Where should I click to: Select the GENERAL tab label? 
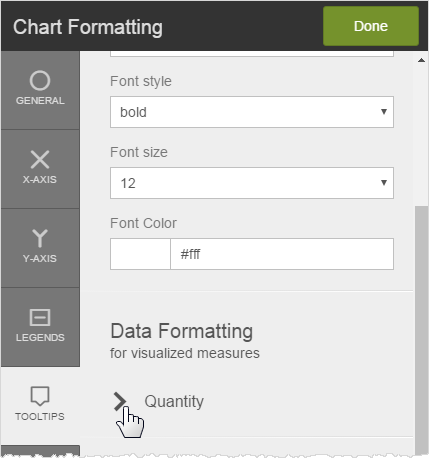pyautogui.click(x=40, y=101)
